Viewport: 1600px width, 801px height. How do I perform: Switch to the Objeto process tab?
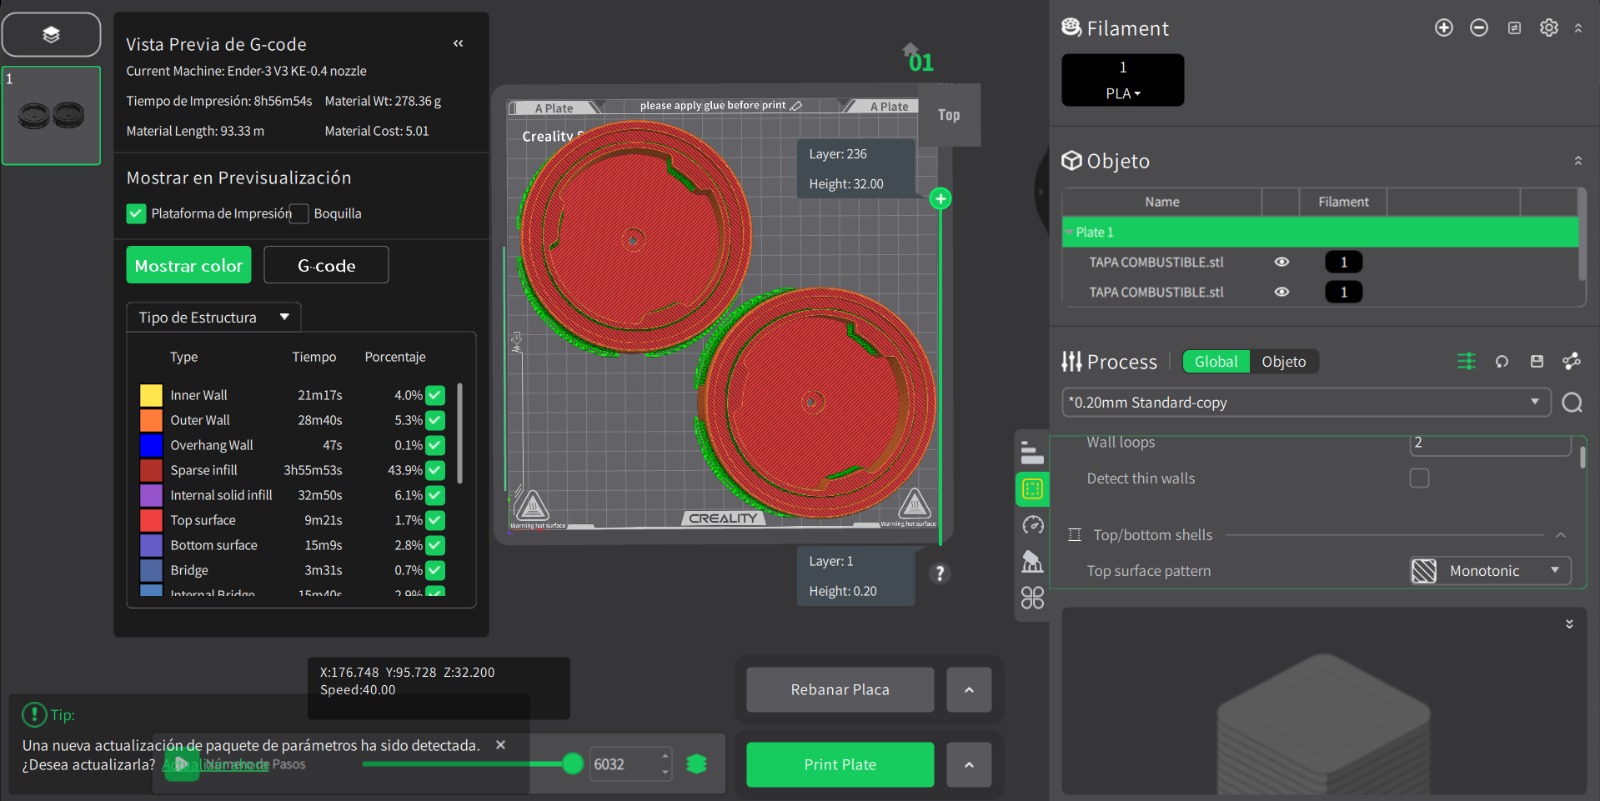[1283, 362]
